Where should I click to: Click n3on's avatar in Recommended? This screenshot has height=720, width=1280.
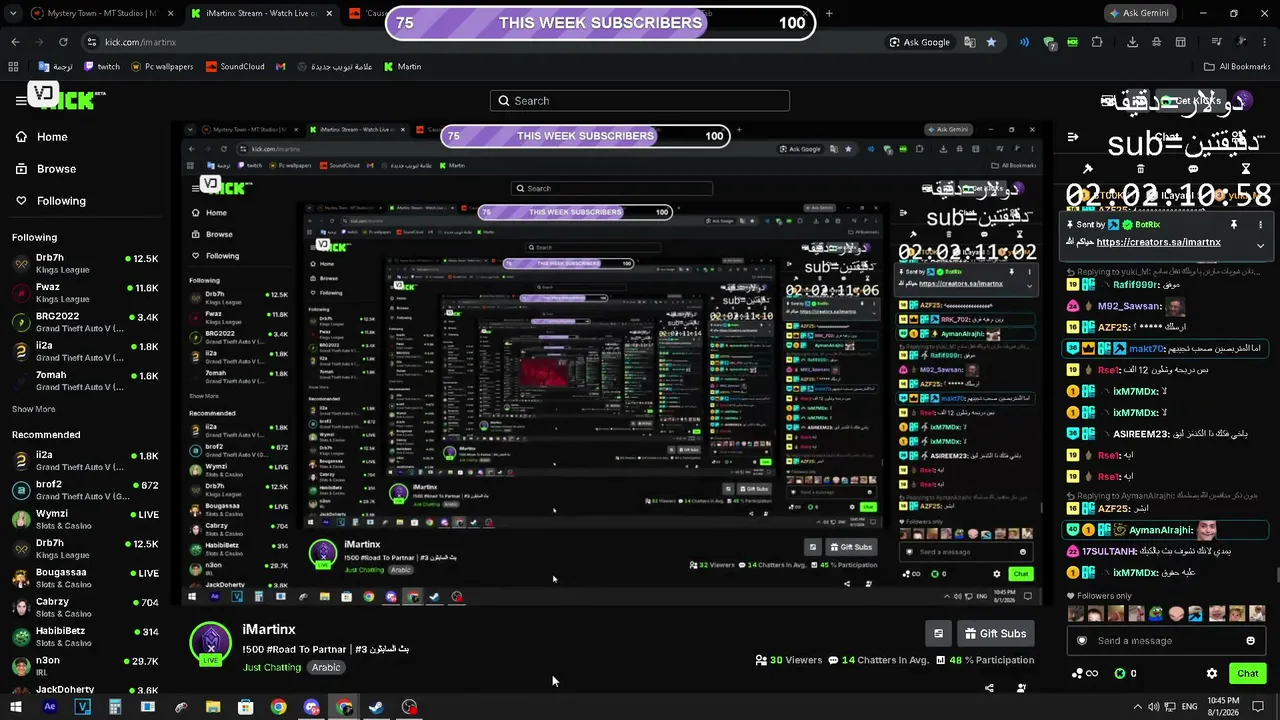pos(20,666)
